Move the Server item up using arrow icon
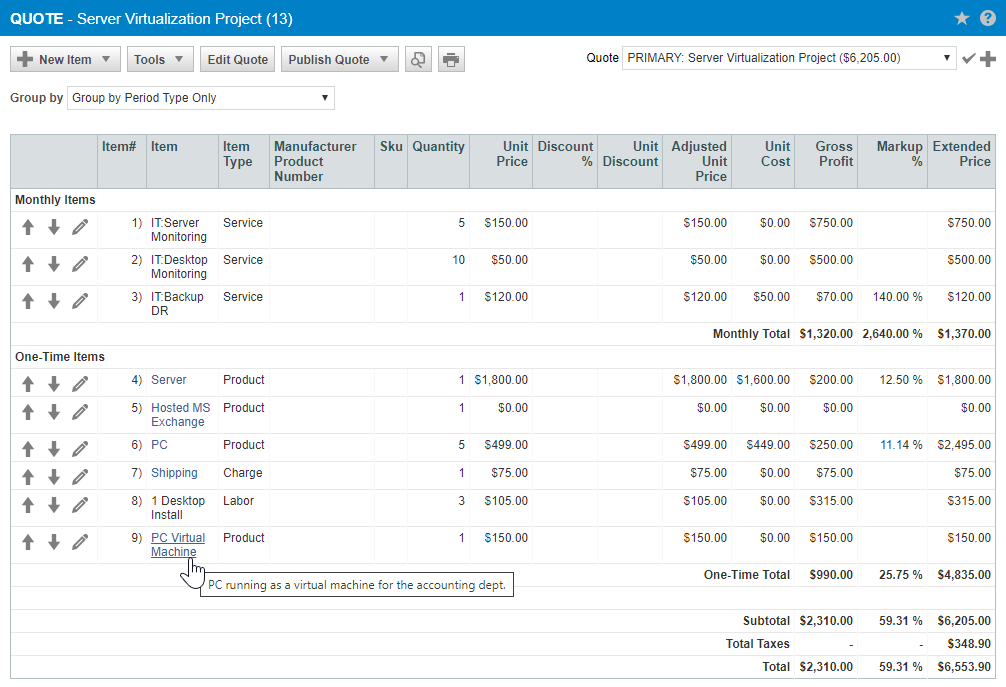The height and width of the screenshot is (687, 1006). [x=28, y=384]
